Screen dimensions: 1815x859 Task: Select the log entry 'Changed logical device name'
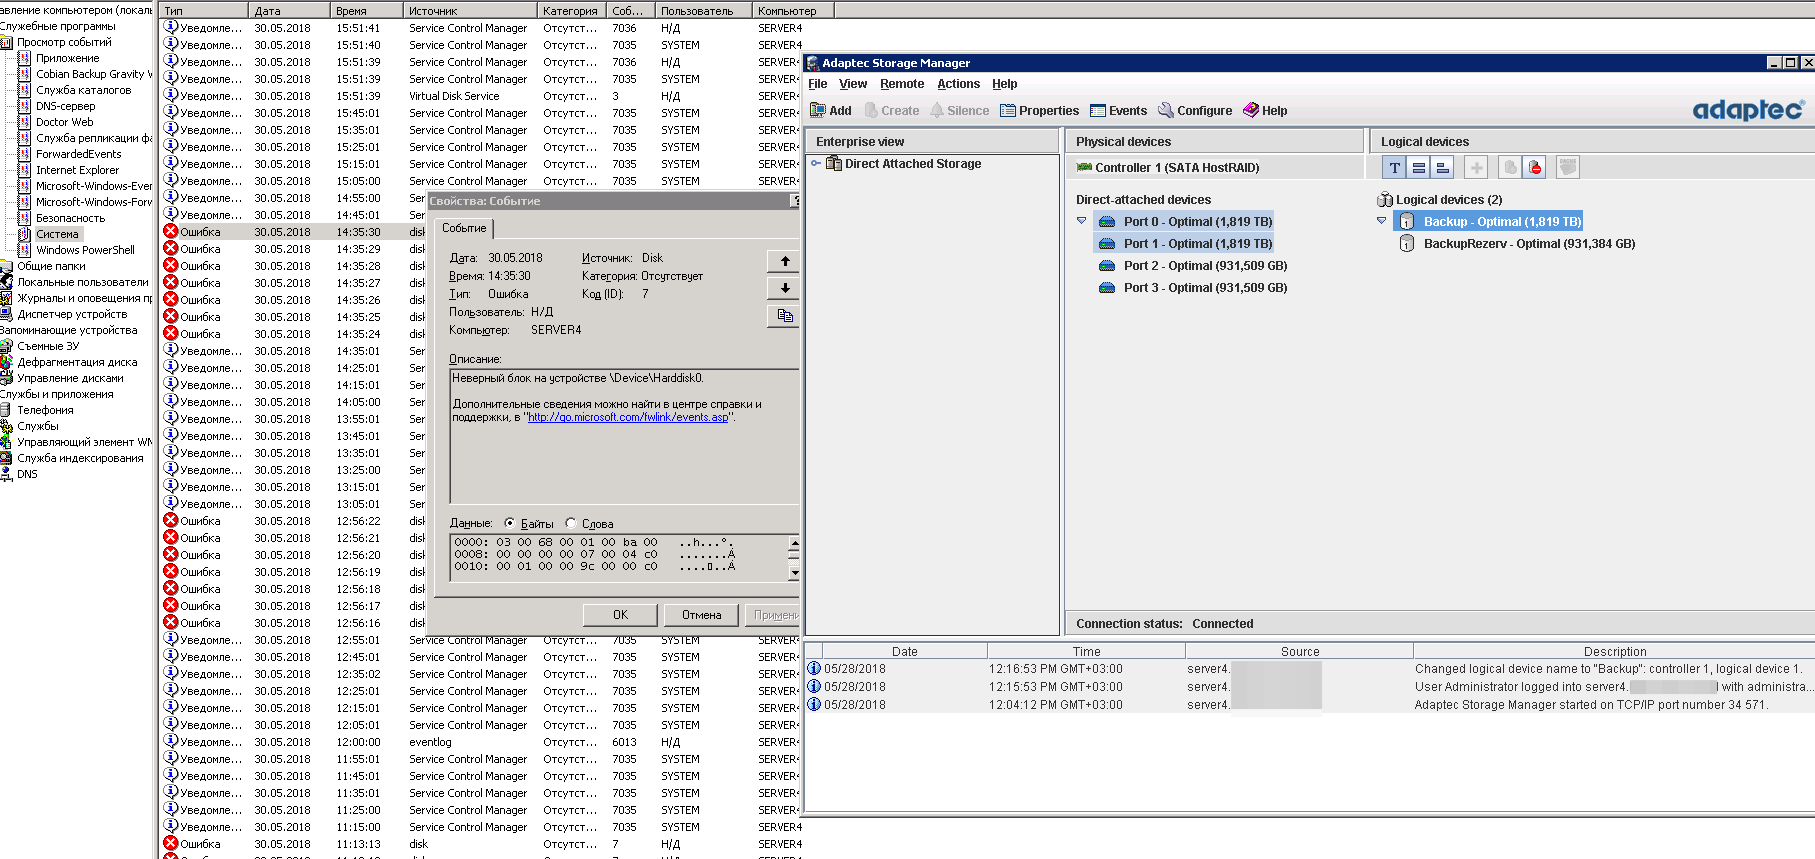(1310, 669)
